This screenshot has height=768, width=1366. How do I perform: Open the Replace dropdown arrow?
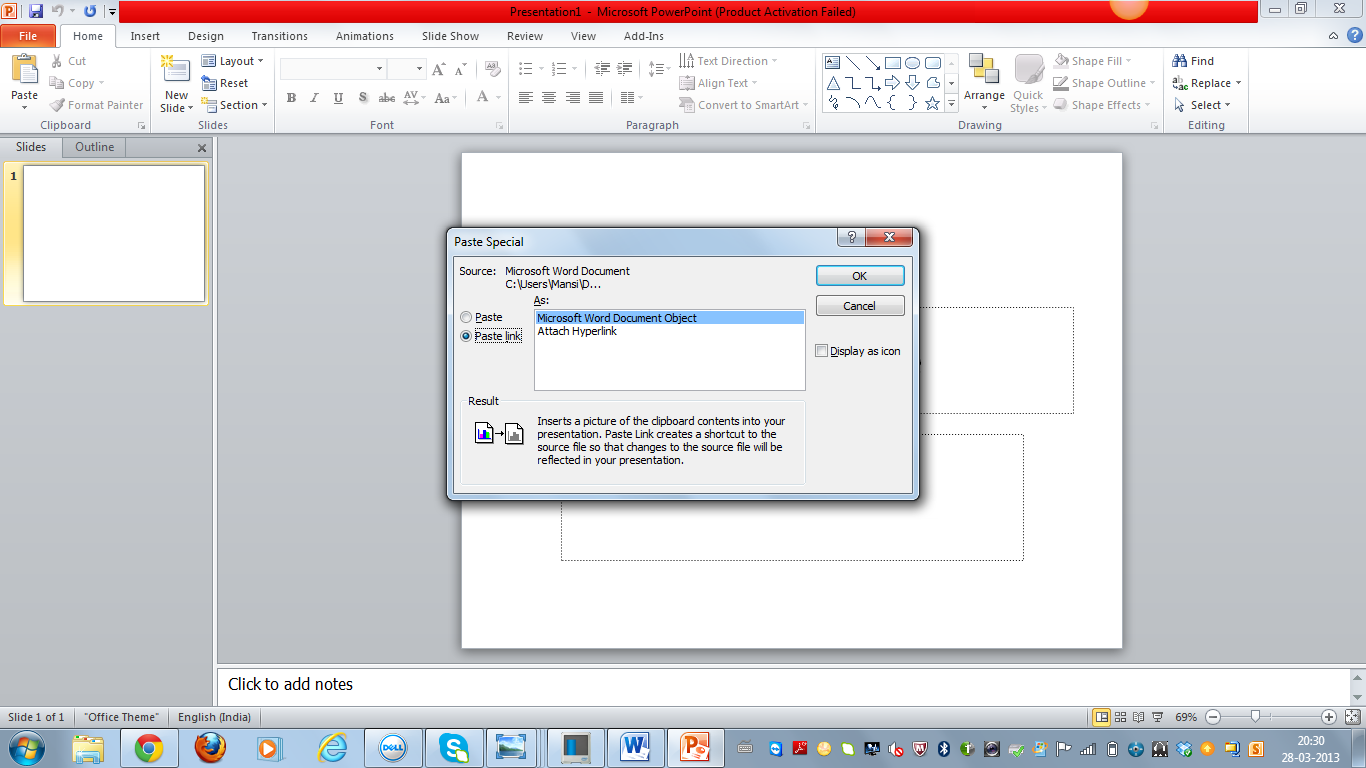tap(1238, 83)
